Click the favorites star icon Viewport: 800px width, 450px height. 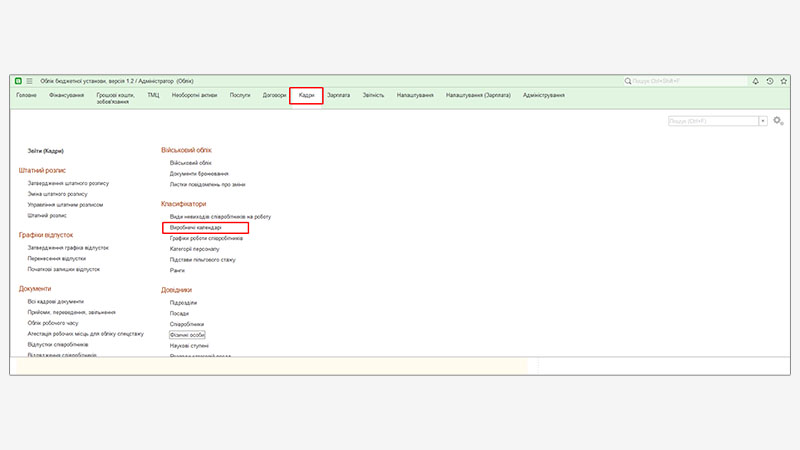pos(782,80)
